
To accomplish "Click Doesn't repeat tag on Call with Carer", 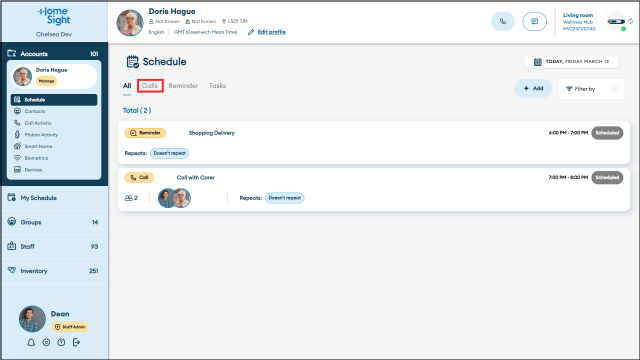I will tap(284, 198).
